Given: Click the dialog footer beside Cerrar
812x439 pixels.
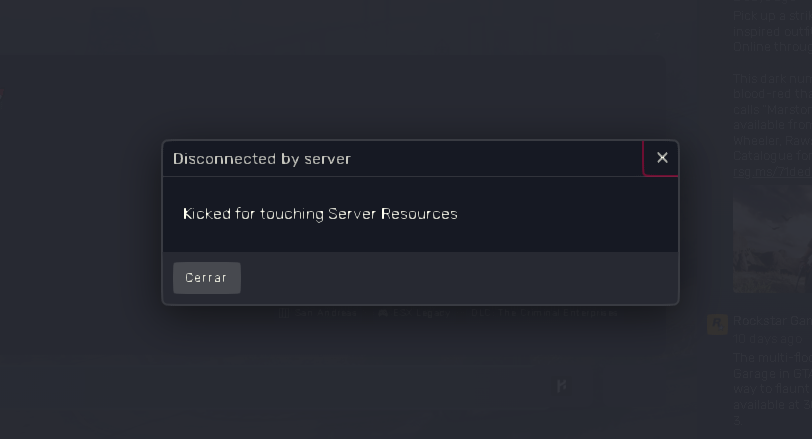Looking at the screenshot, I should (x=450, y=278).
